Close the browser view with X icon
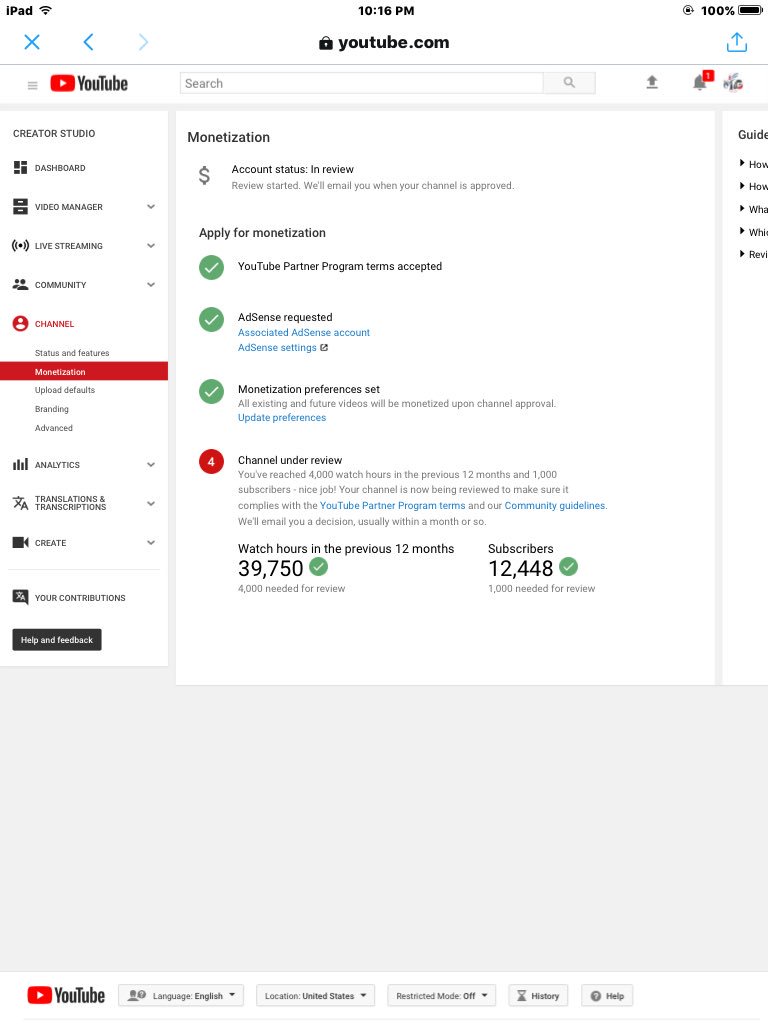 32,42
